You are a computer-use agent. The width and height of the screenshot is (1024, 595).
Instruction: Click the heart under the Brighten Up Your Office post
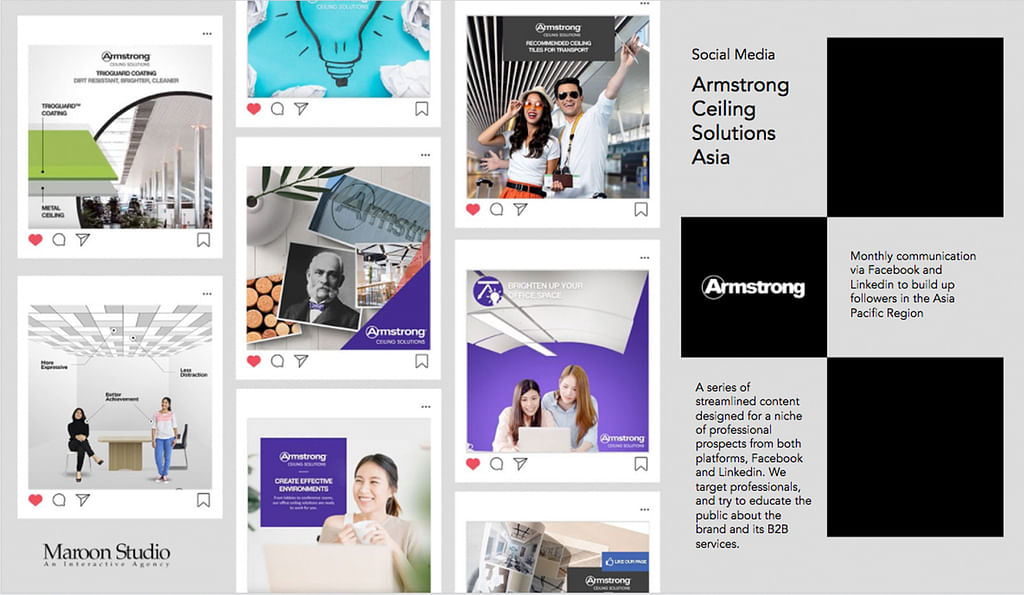click(473, 464)
